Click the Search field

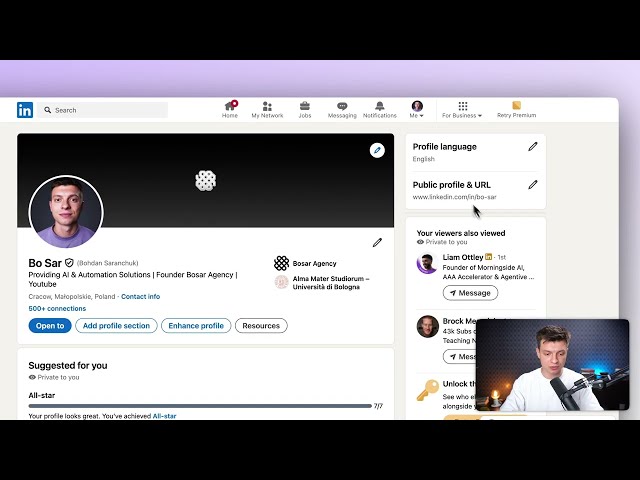tap(102, 110)
